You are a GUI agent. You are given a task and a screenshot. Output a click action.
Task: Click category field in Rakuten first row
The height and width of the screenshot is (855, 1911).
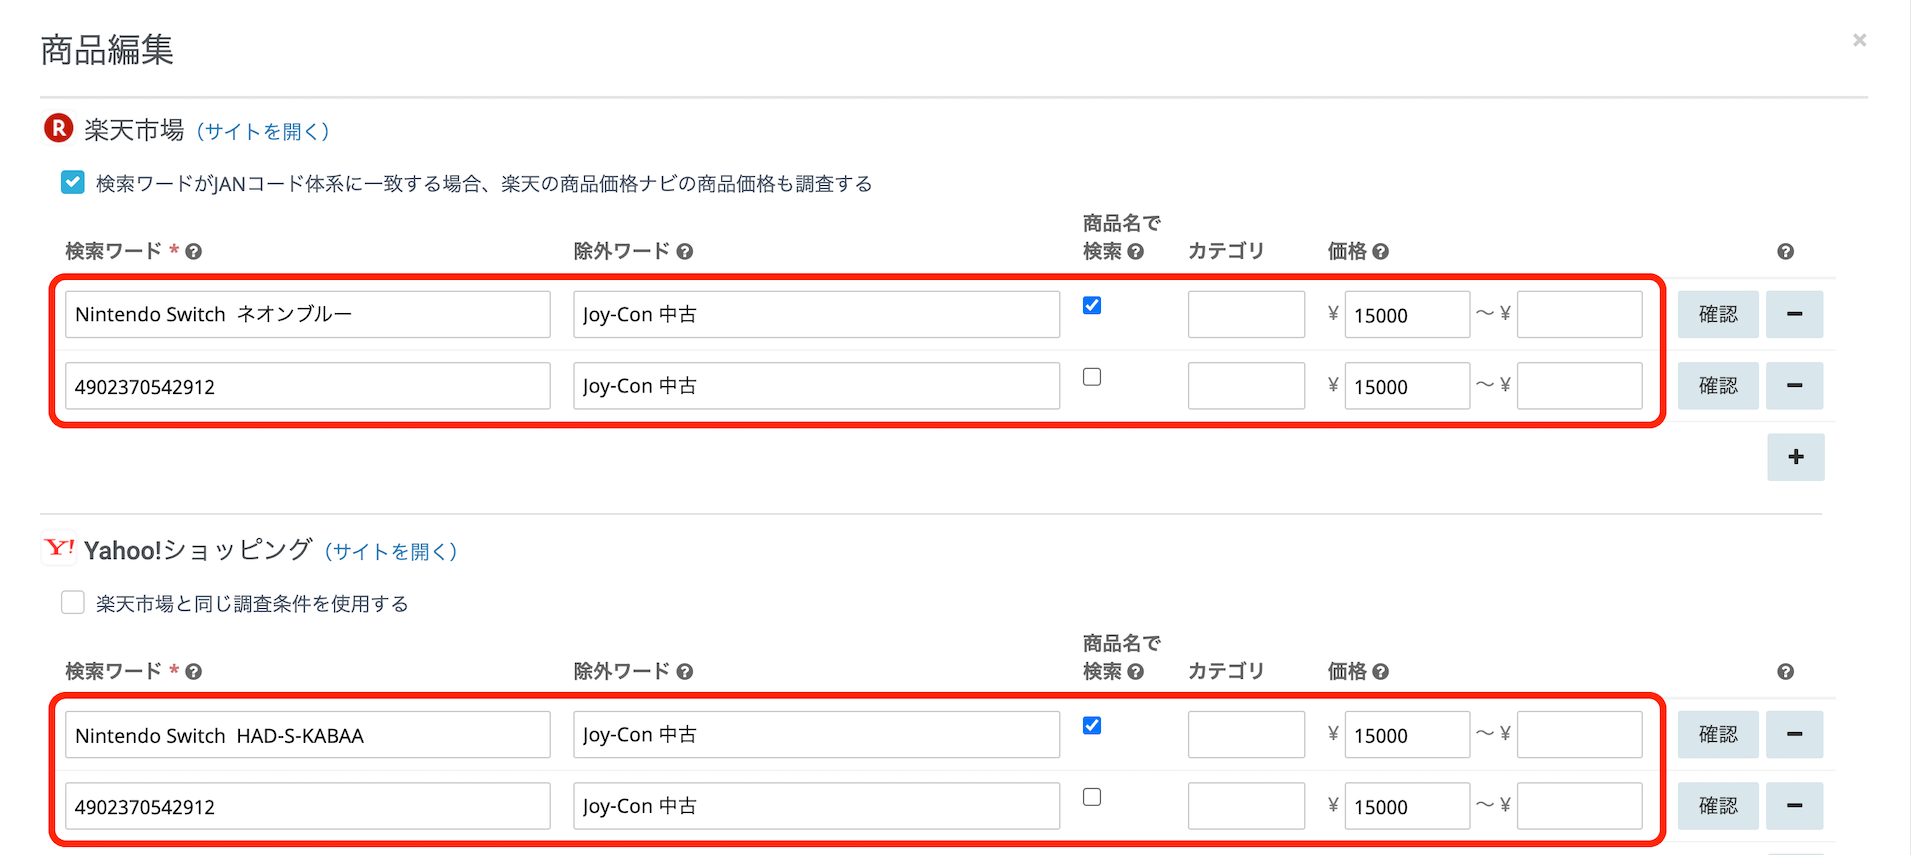(x=1246, y=314)
